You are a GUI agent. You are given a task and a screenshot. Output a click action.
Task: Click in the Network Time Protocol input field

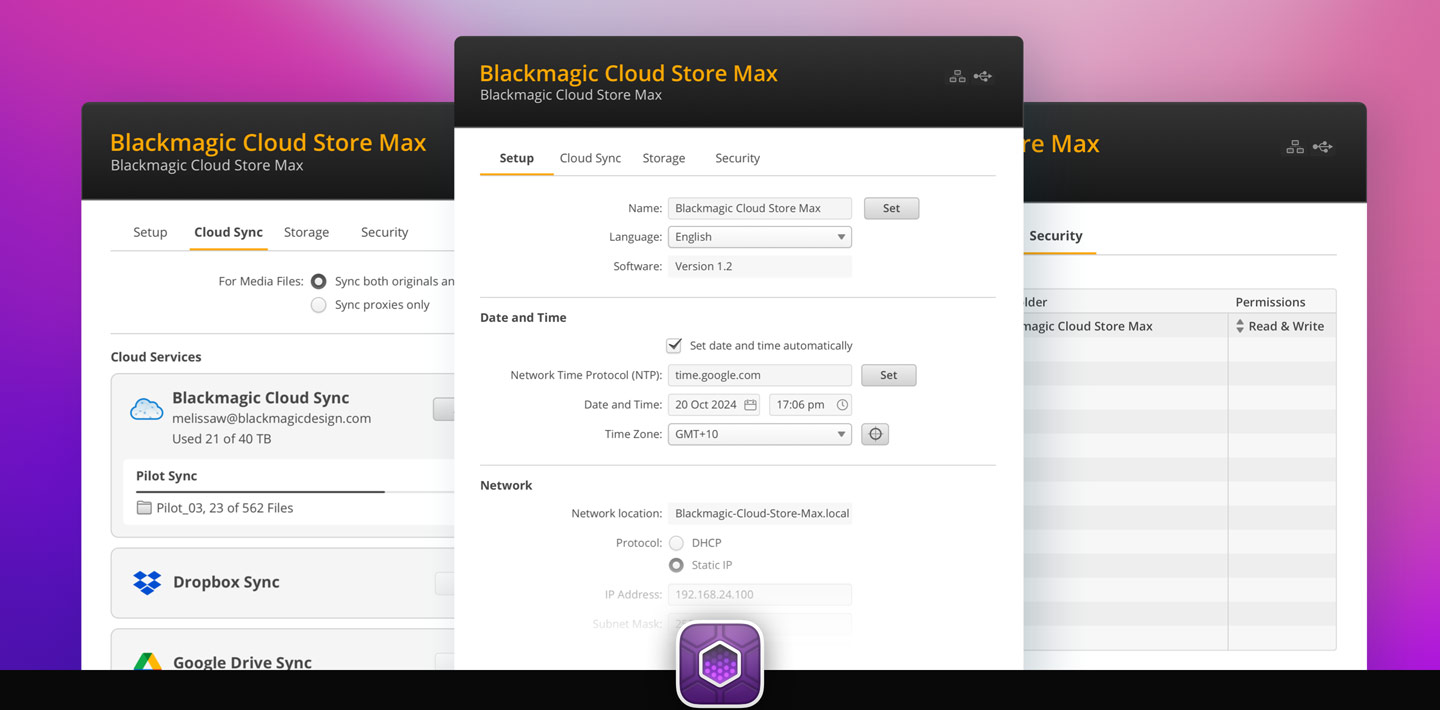pos(759,375)
